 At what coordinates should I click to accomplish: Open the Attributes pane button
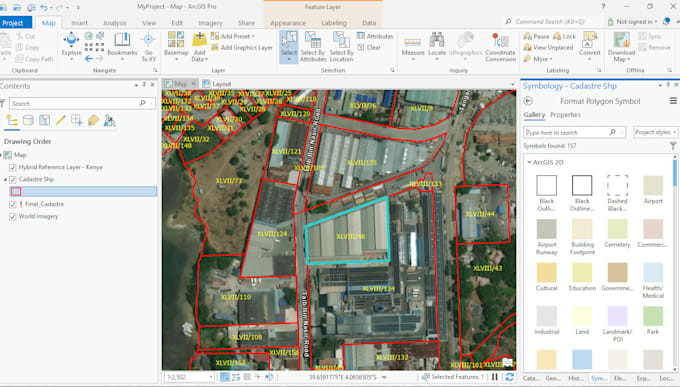pos(375,36)
